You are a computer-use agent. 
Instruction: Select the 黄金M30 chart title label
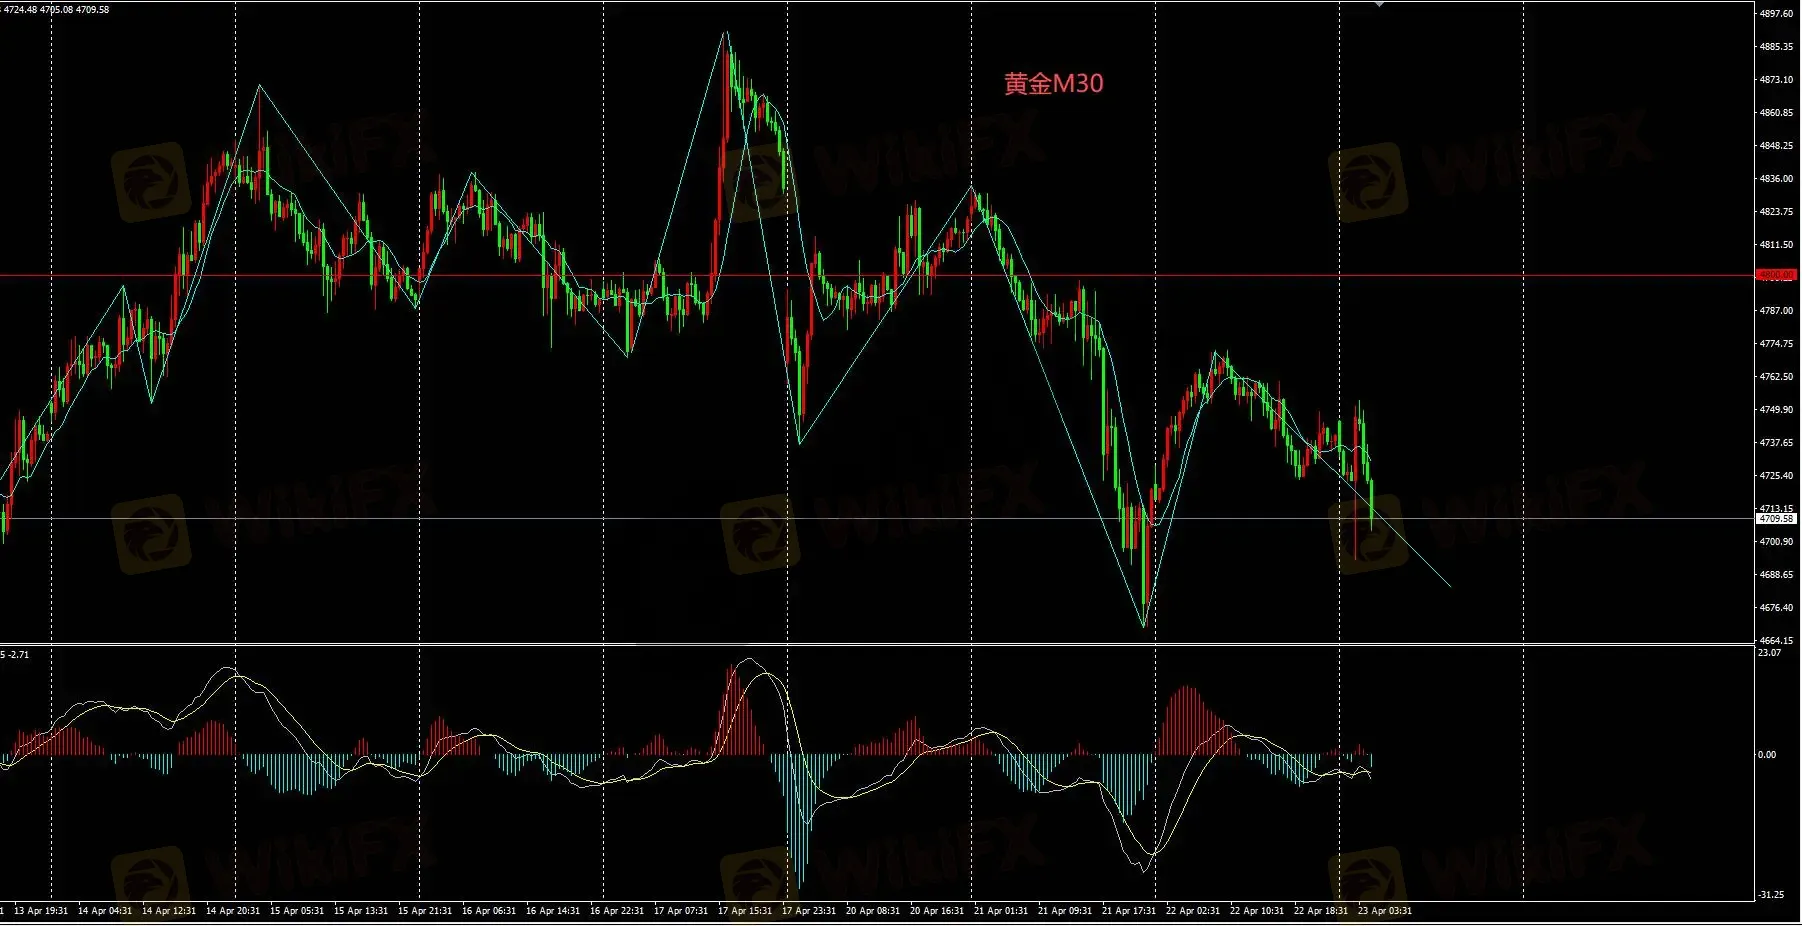tap(1054, 83)
